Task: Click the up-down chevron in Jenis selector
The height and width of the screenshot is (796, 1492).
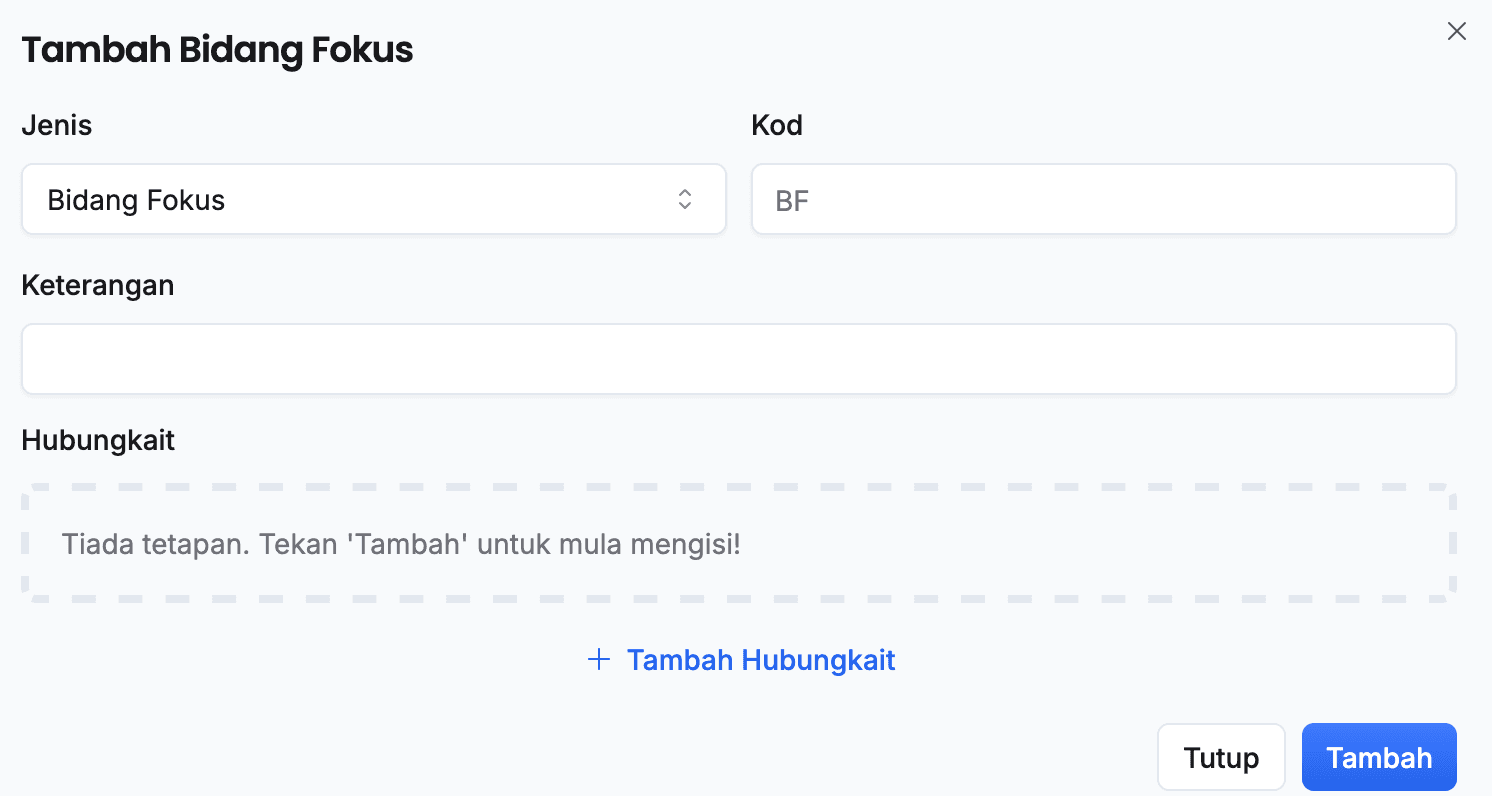Action: point(685,199)
